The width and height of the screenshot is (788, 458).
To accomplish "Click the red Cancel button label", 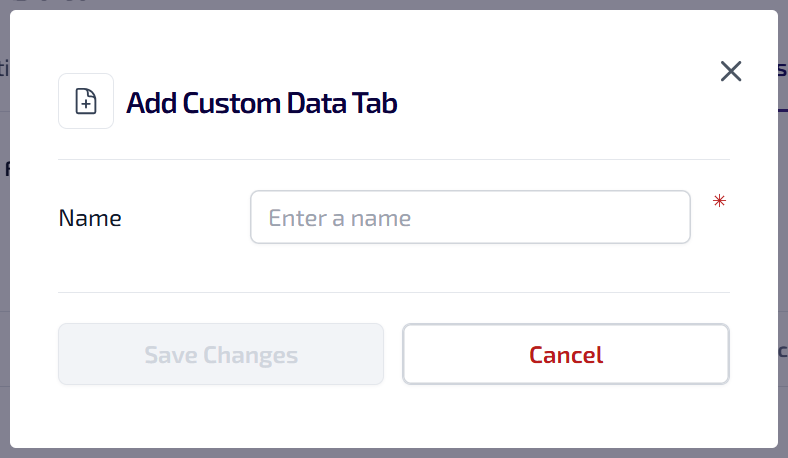I will click(x=566, y=355).
